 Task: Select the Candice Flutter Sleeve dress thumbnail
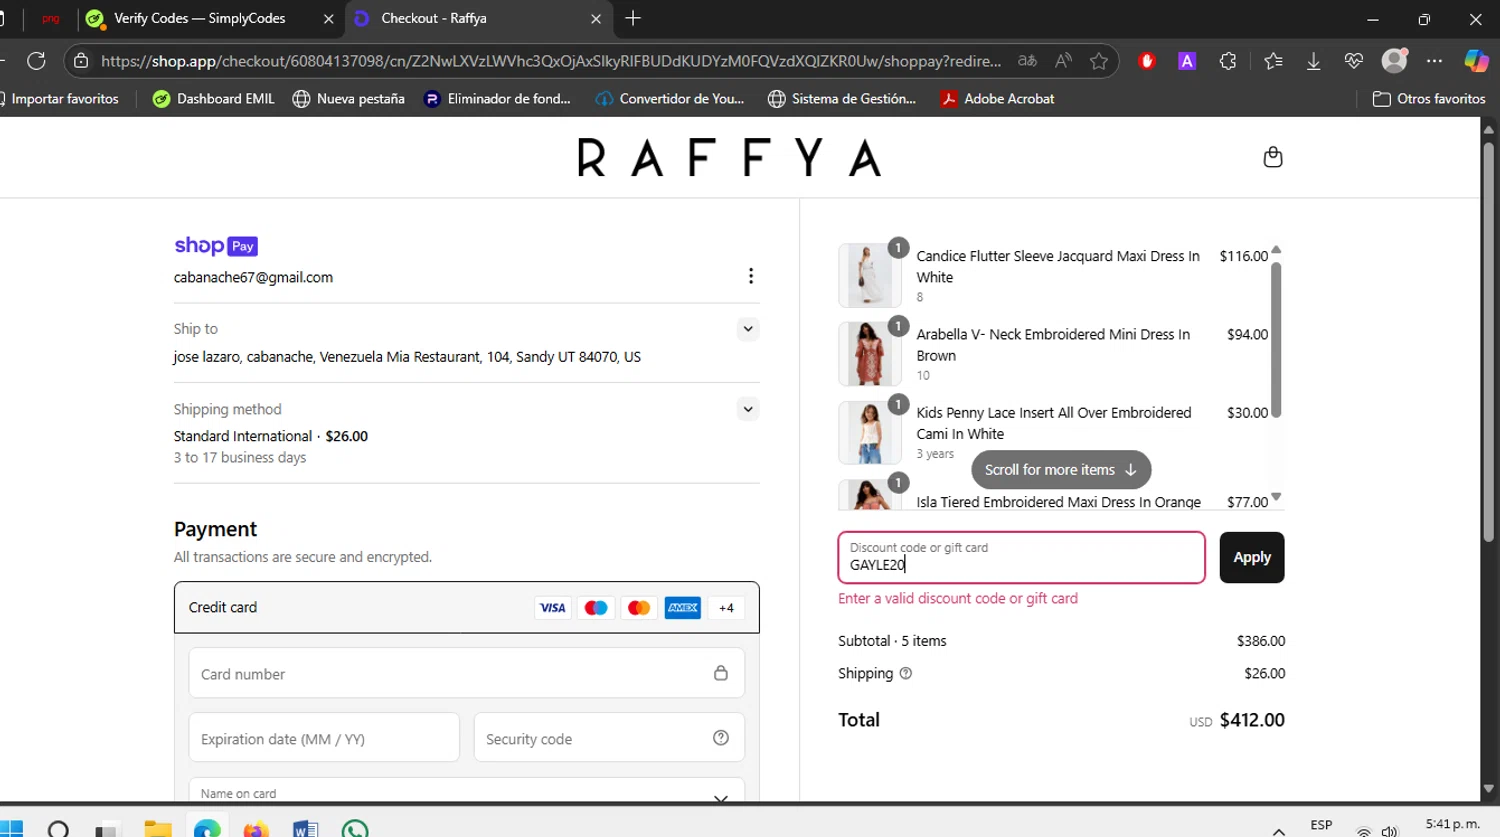point(868,275)
